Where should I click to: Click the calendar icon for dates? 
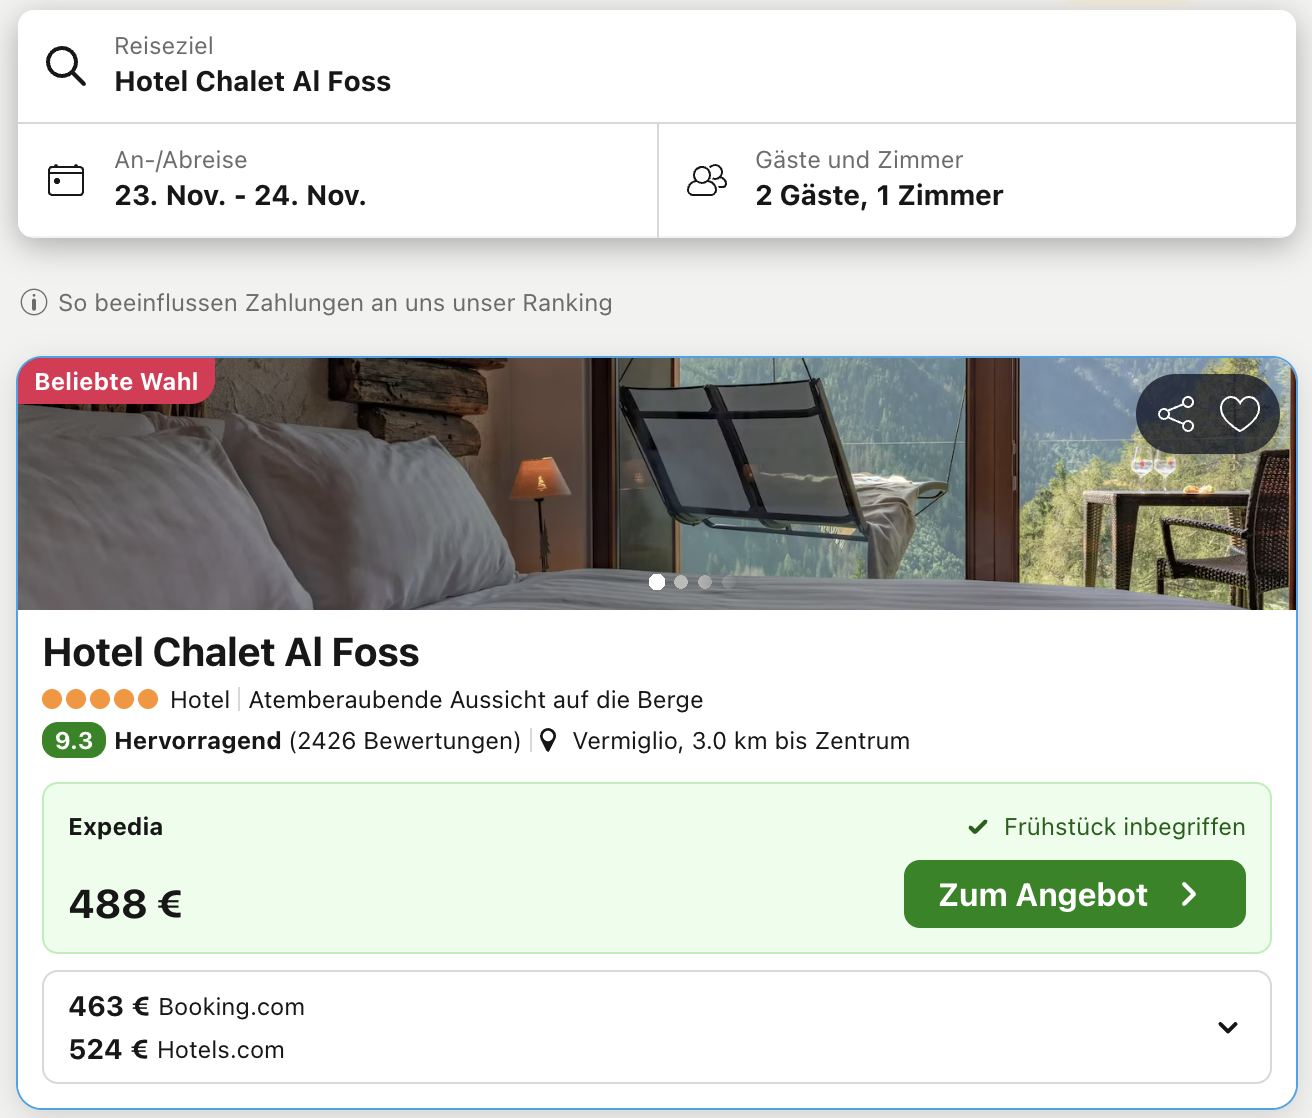pyautogui.click(x=66, y=180)
